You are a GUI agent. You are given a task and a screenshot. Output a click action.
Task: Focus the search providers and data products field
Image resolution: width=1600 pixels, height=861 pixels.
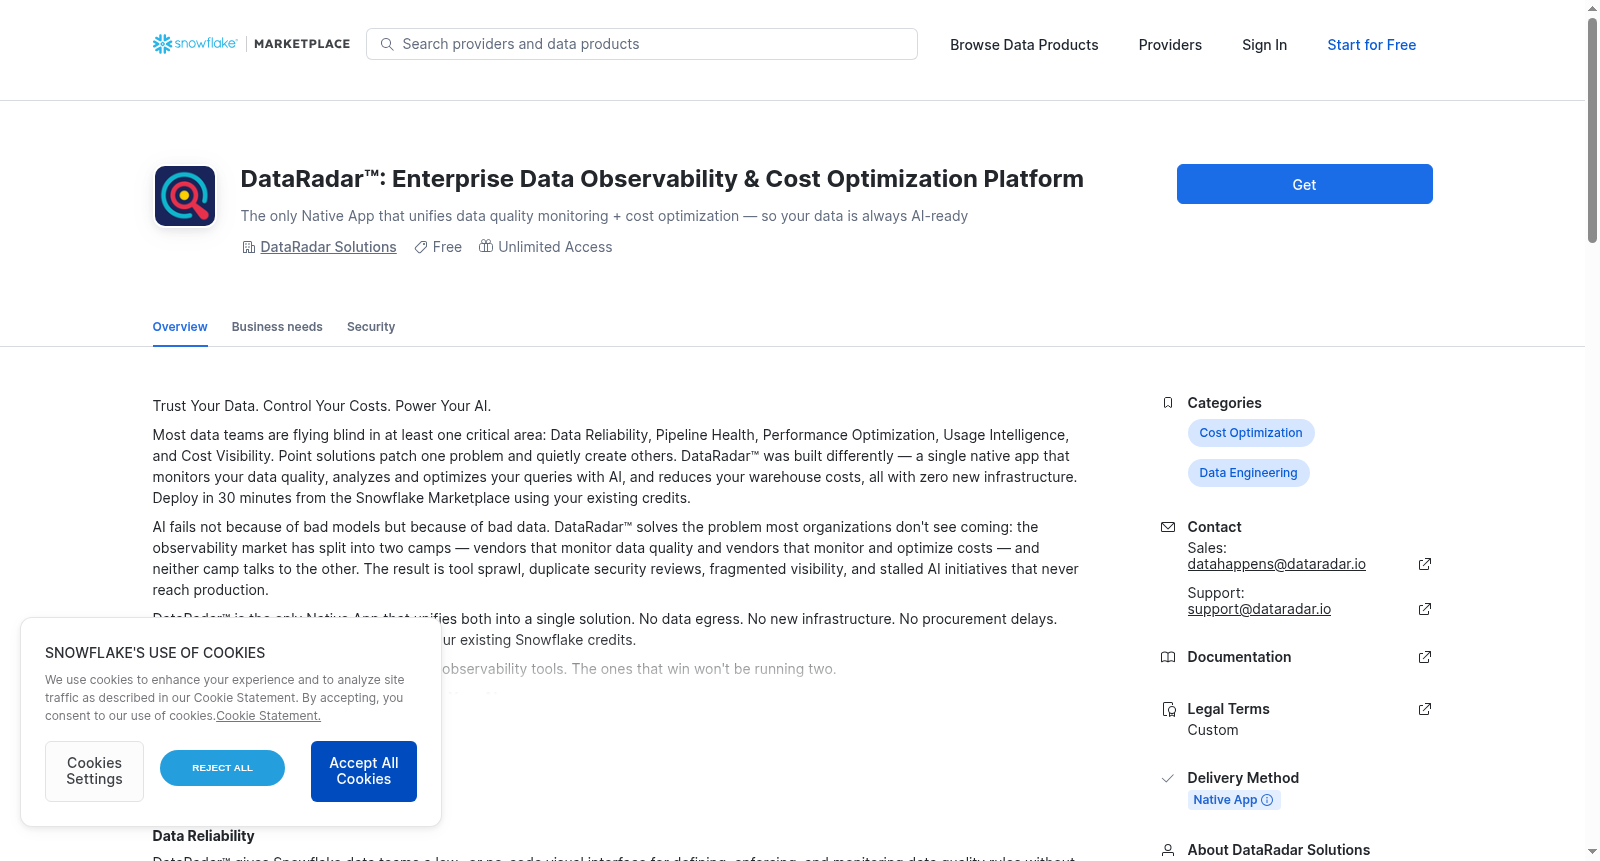642,44
